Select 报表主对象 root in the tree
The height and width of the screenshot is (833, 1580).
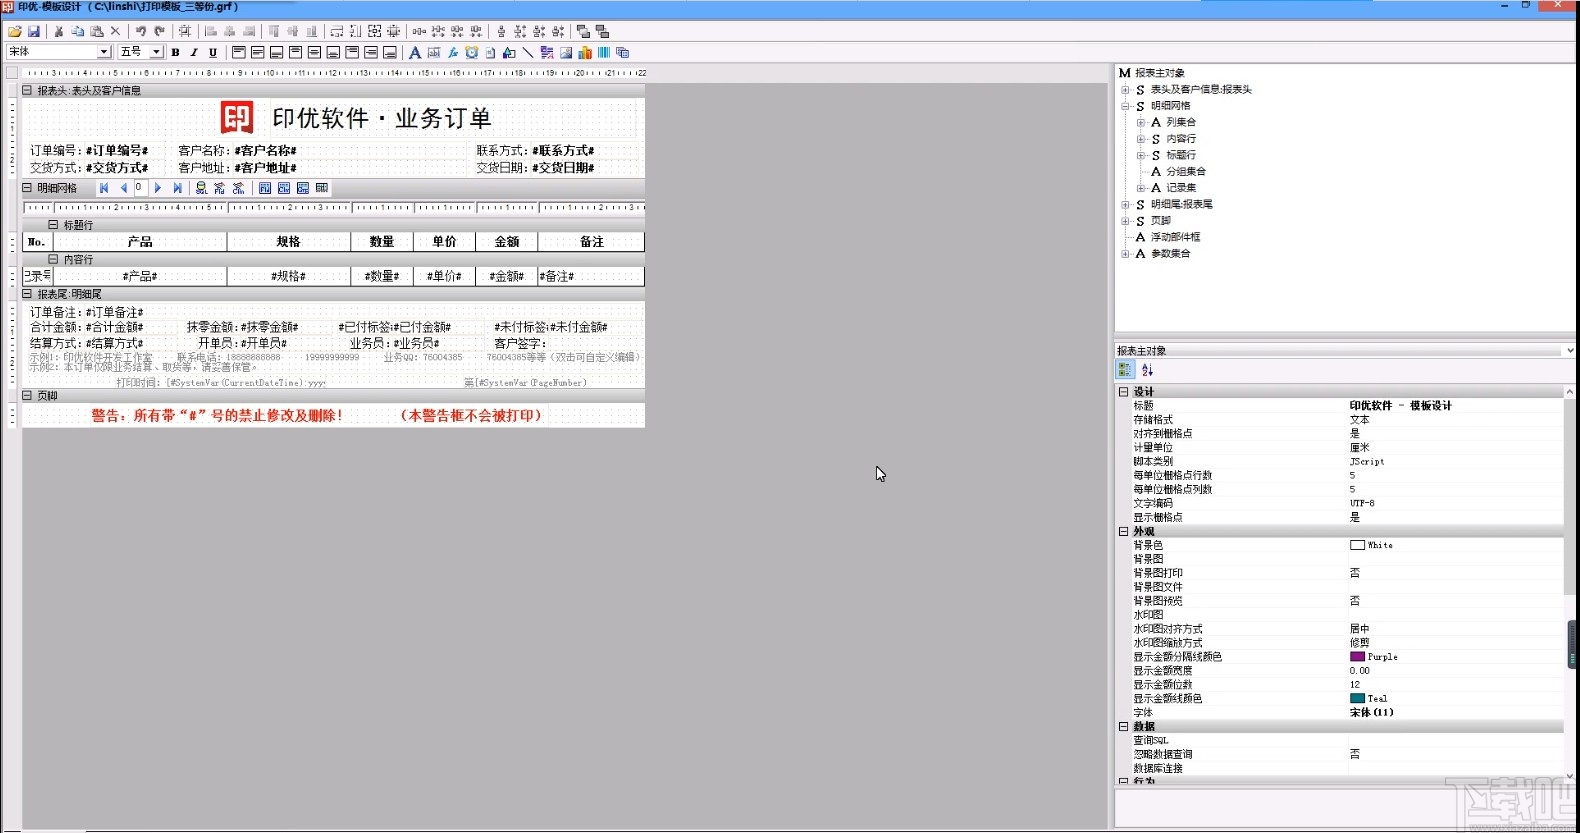click(1160, 73)
